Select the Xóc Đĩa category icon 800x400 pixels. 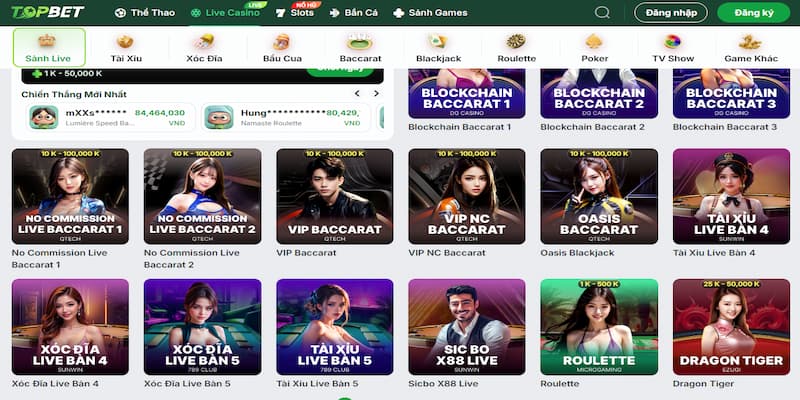pos(204,42)
